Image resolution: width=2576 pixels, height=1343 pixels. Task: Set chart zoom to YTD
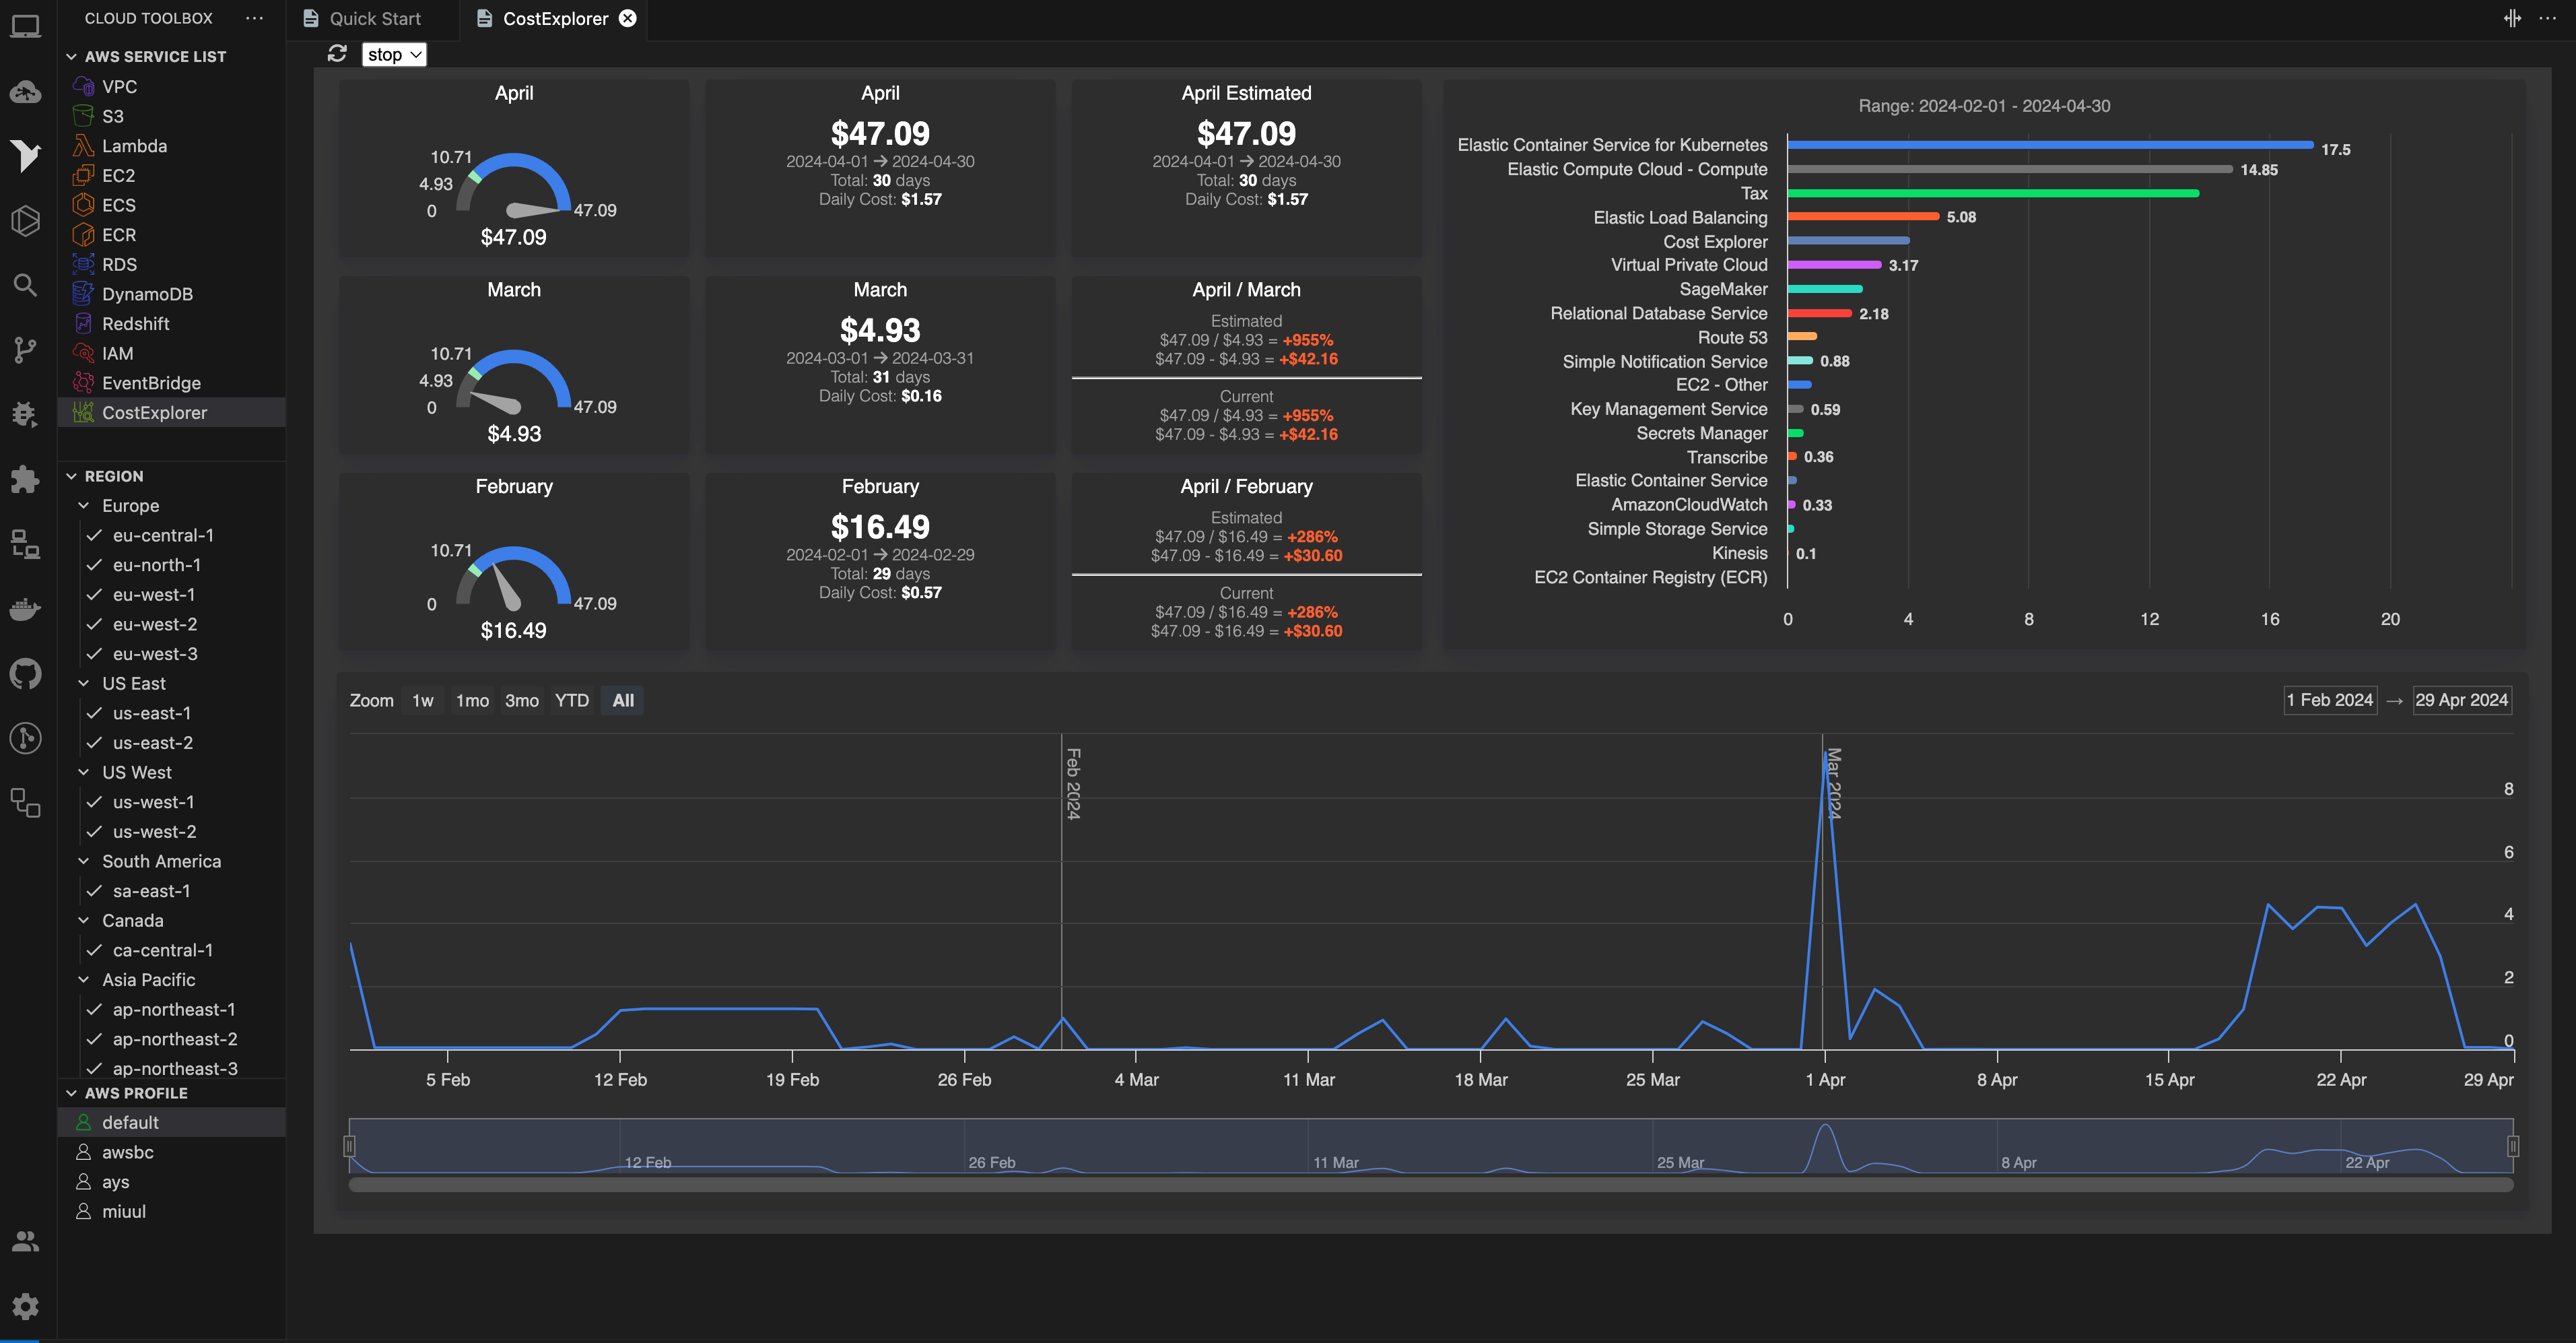(571, 700)
